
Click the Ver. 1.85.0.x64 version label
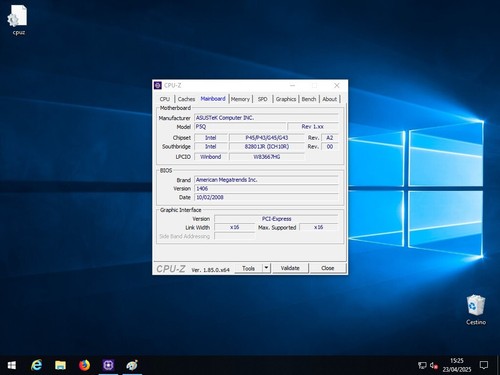point(210,270)
